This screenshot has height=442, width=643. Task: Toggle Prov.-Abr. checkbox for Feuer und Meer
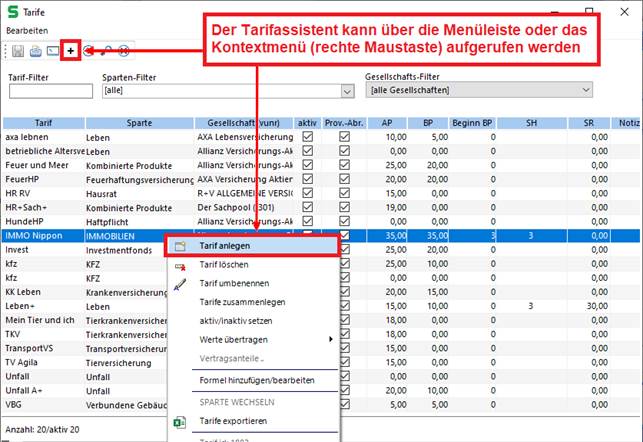coord(345,163)
